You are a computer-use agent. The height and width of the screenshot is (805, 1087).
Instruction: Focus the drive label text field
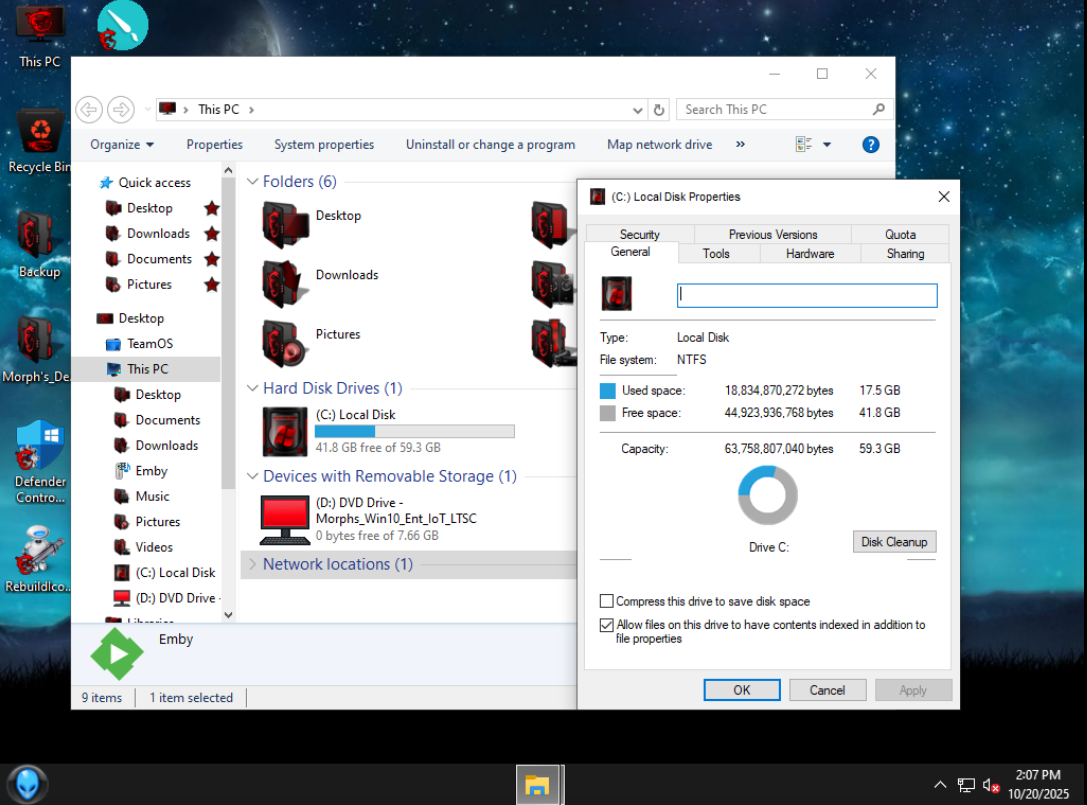click(x=807, y=295)
